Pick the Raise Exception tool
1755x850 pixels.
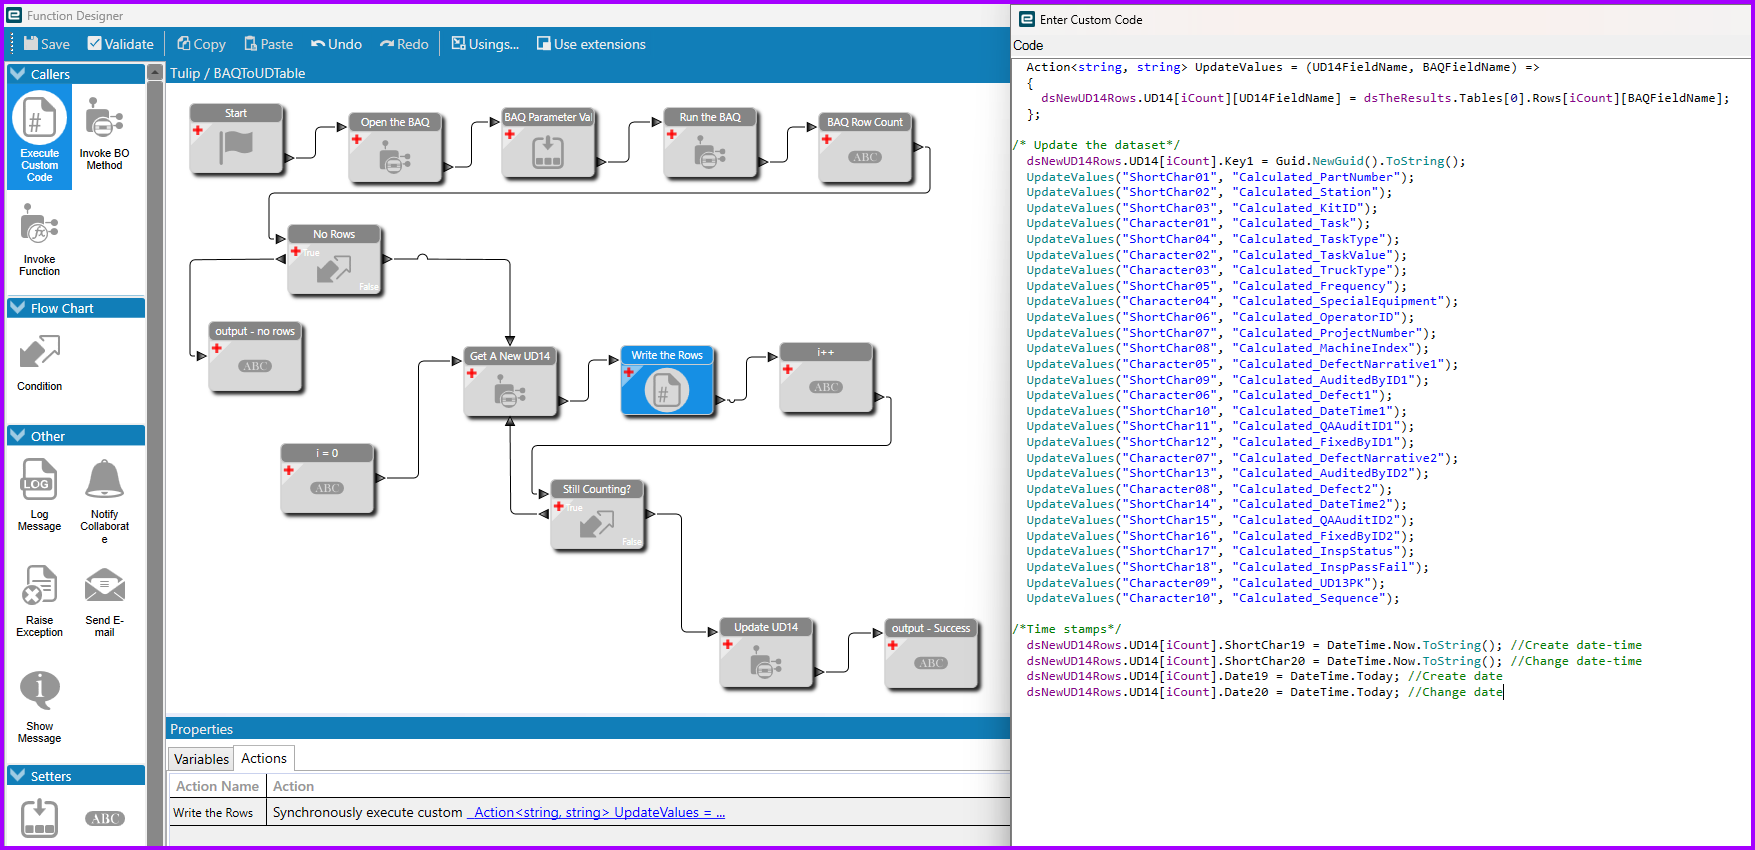[x=39, y=600]
